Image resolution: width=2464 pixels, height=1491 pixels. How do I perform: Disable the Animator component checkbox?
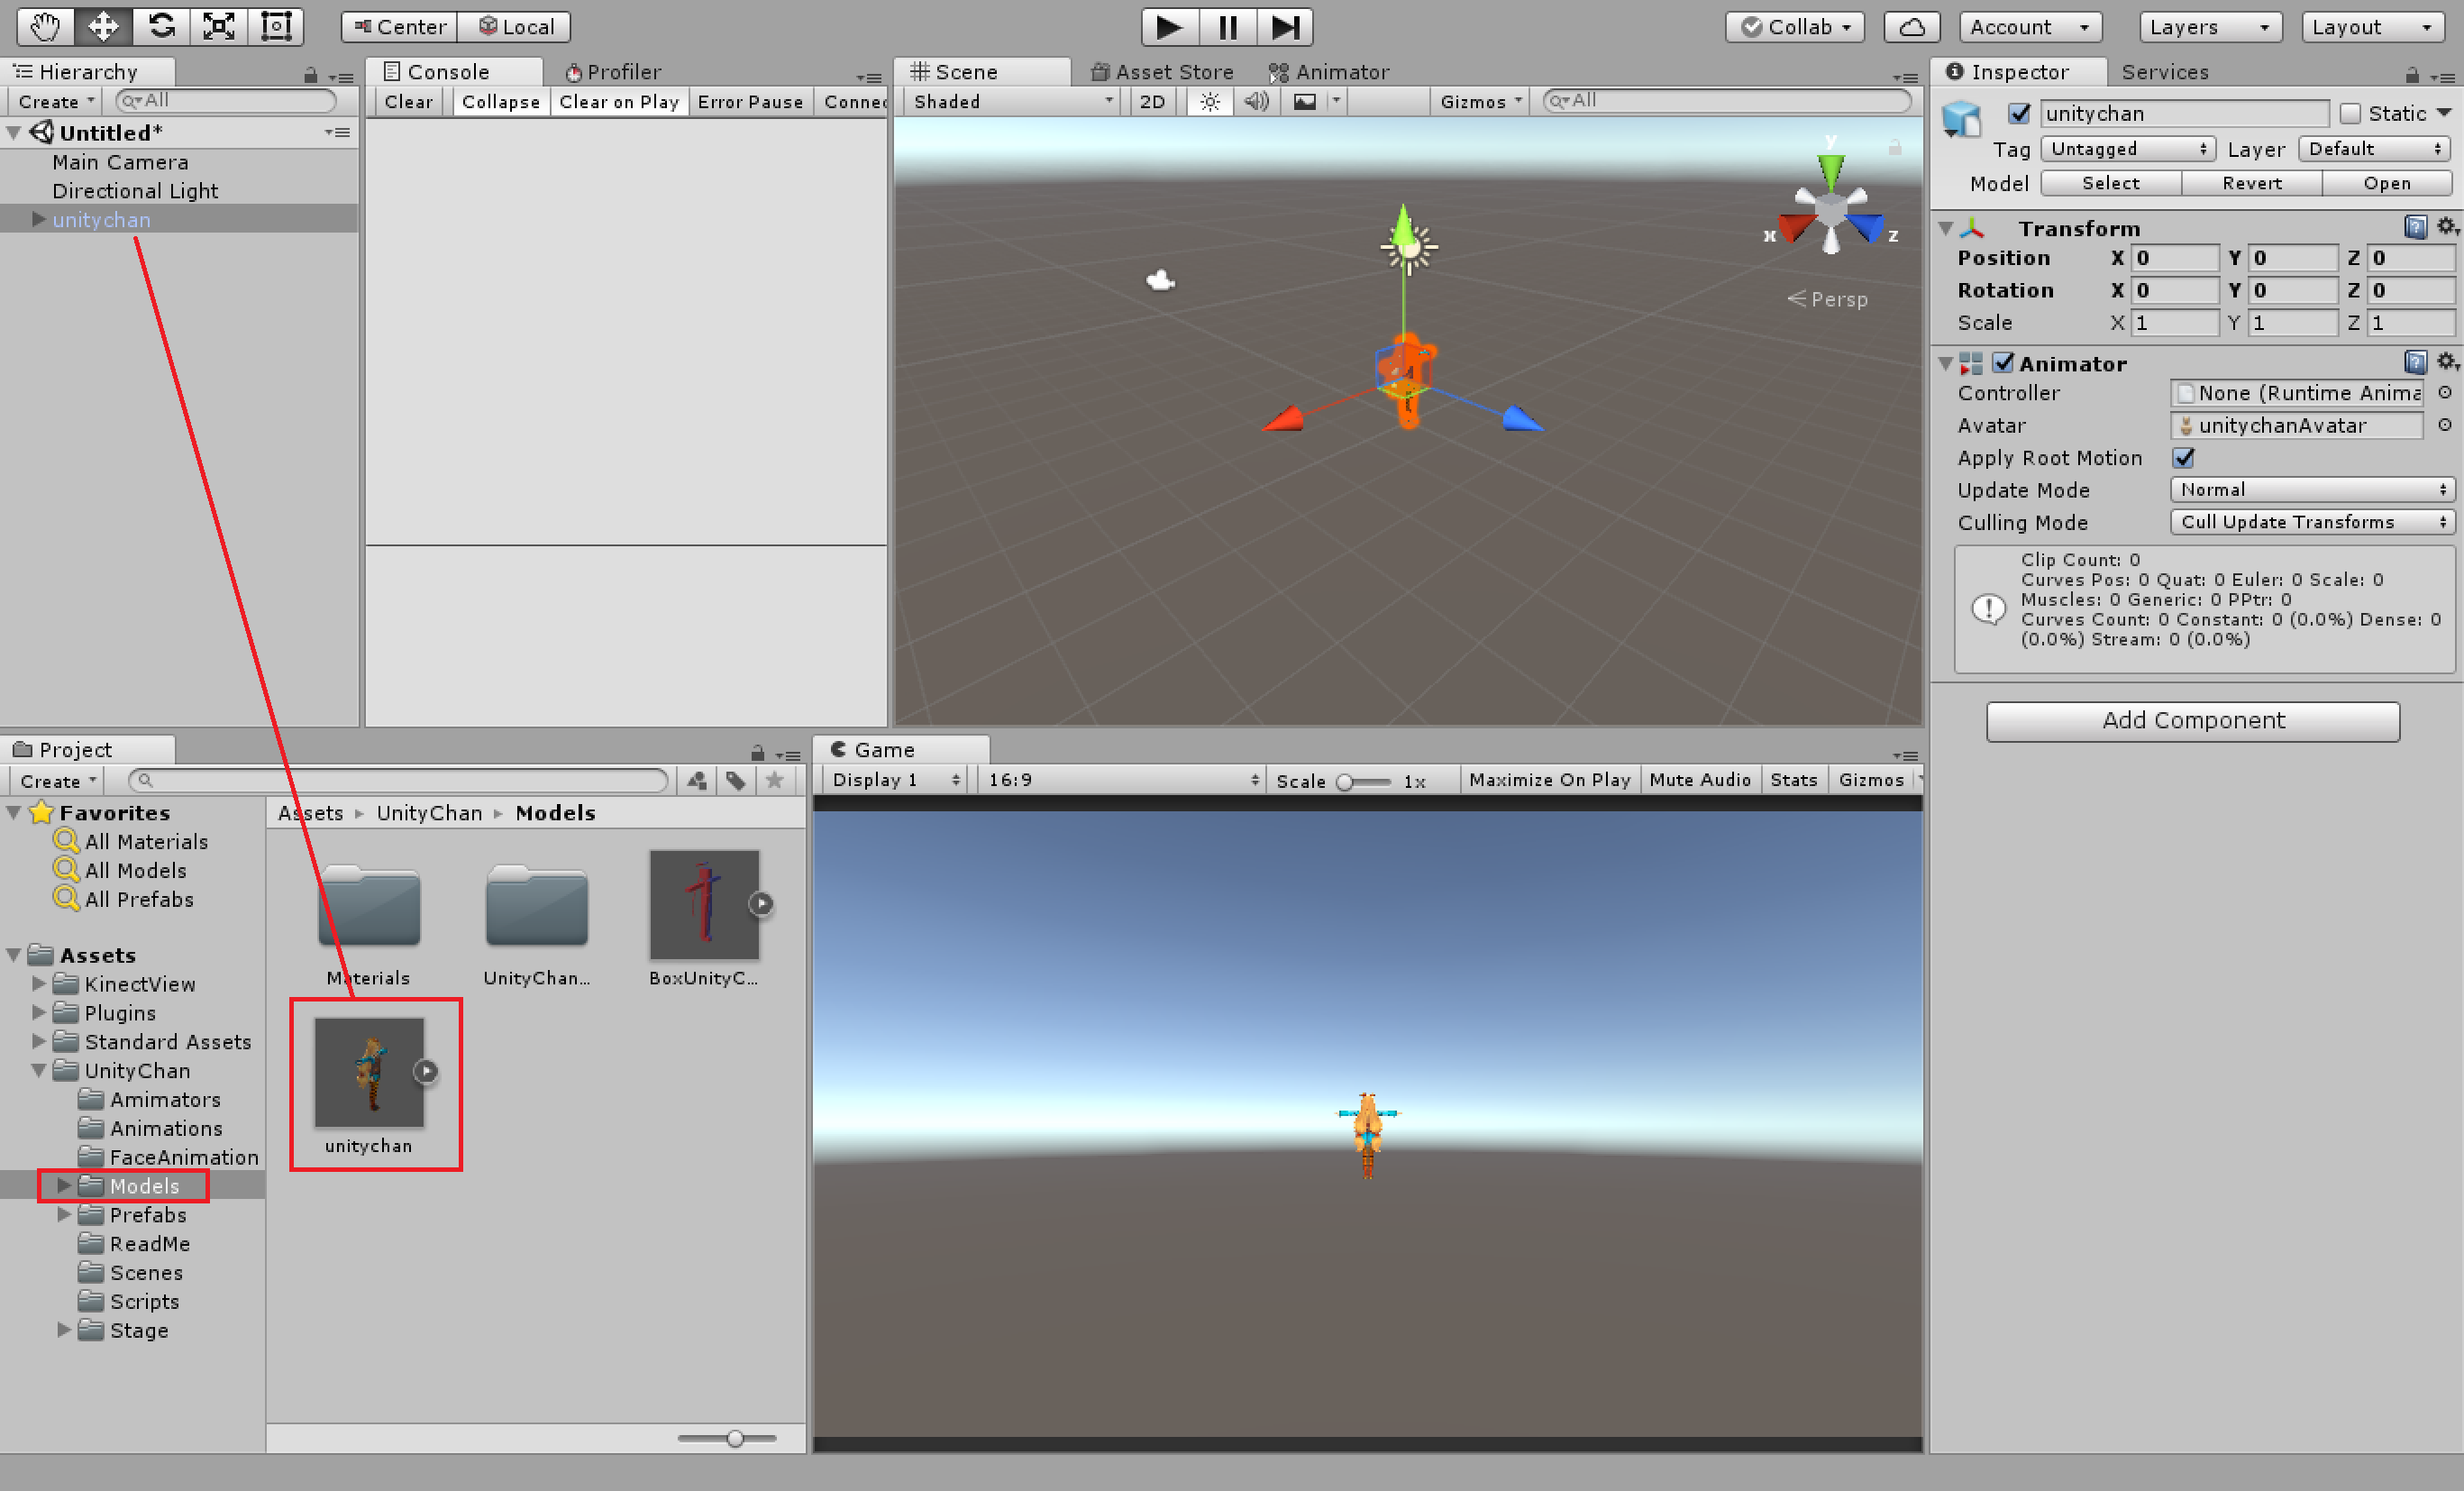point(2002,363)
